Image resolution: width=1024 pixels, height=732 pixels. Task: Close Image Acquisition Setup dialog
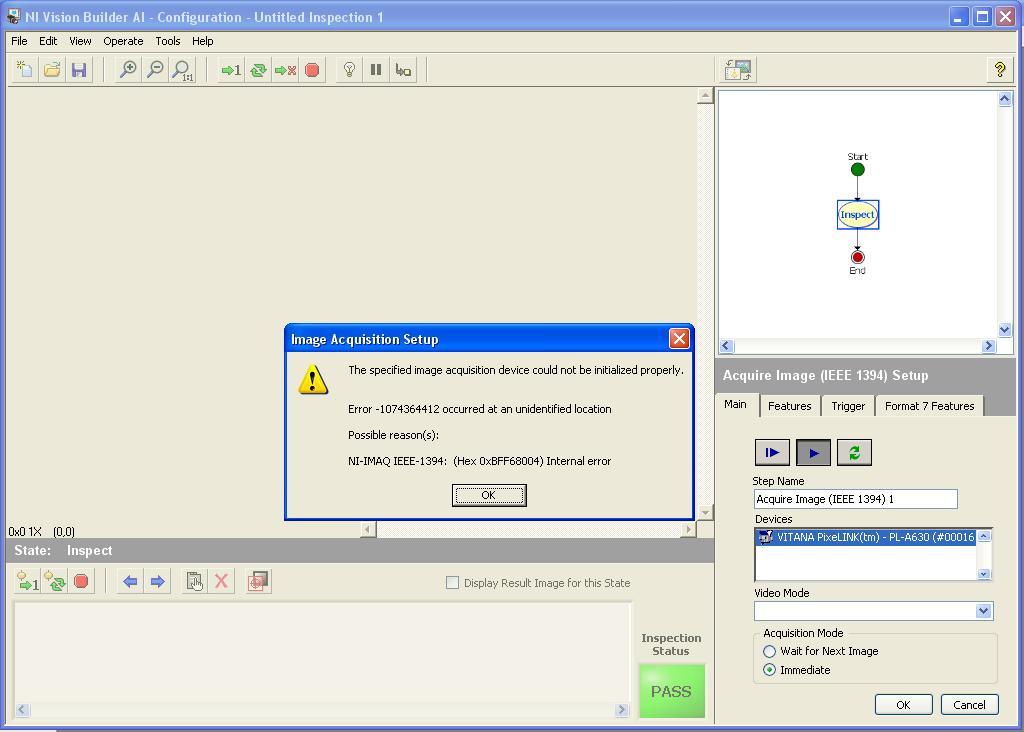coord(679,338)
